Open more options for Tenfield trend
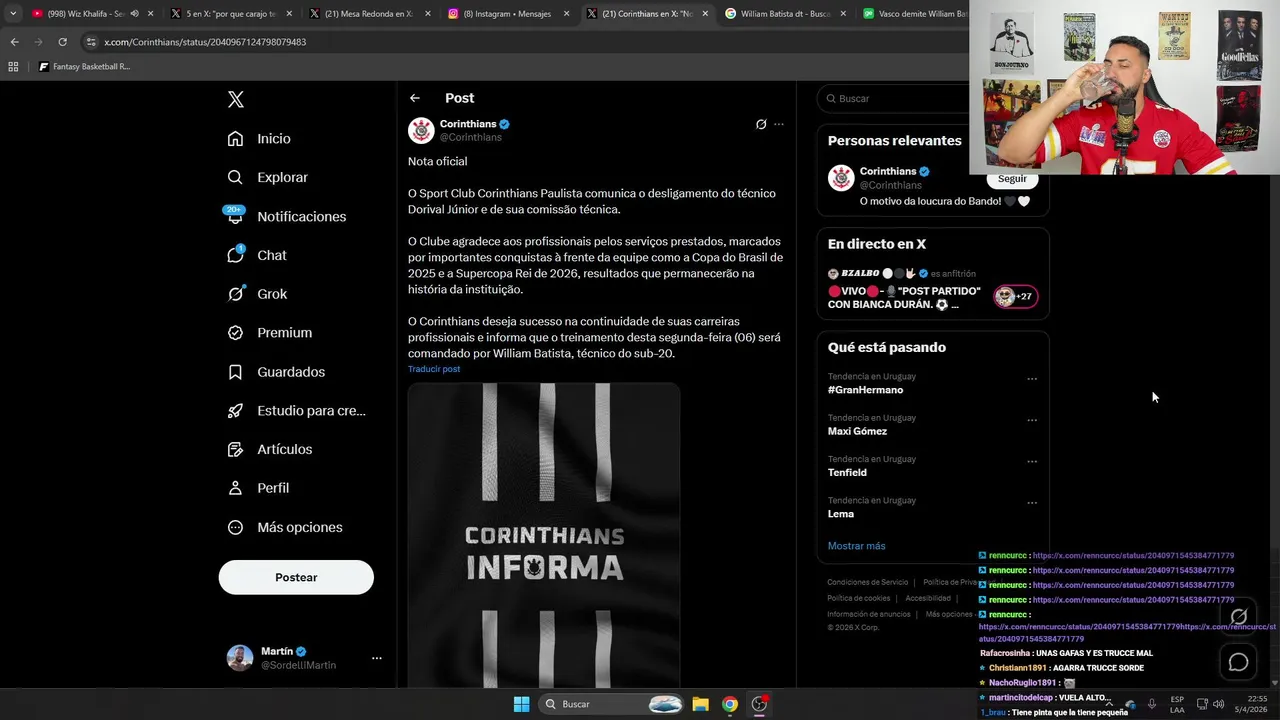 1032,462
